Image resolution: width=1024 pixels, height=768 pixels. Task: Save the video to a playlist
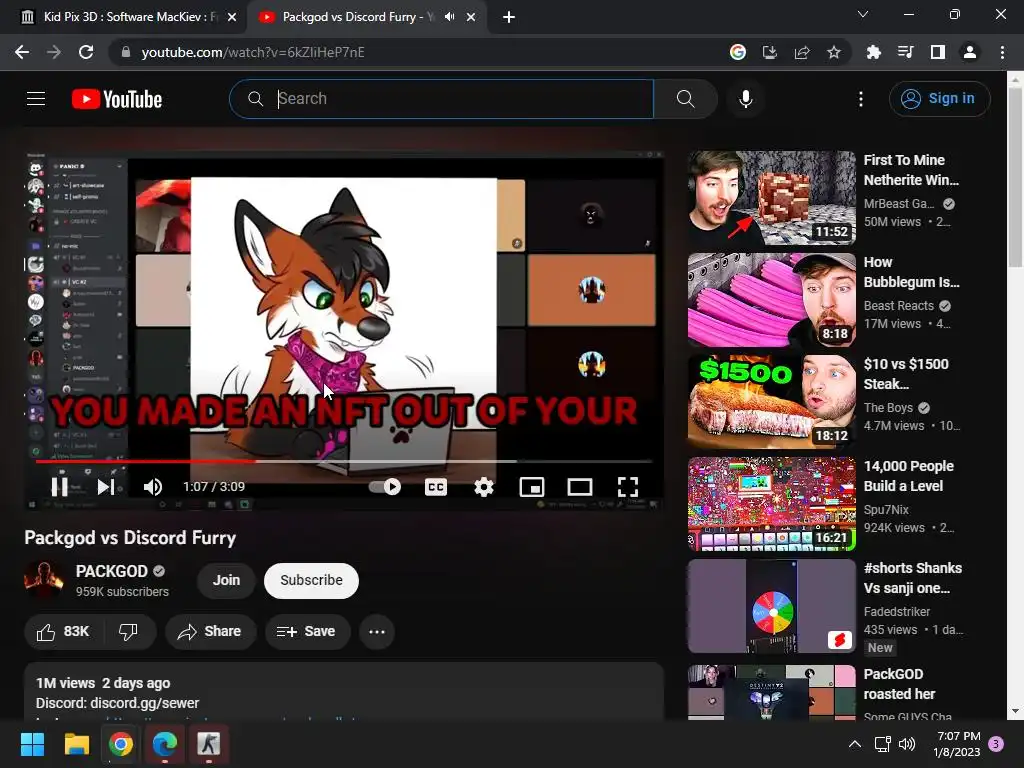[307, 632]
